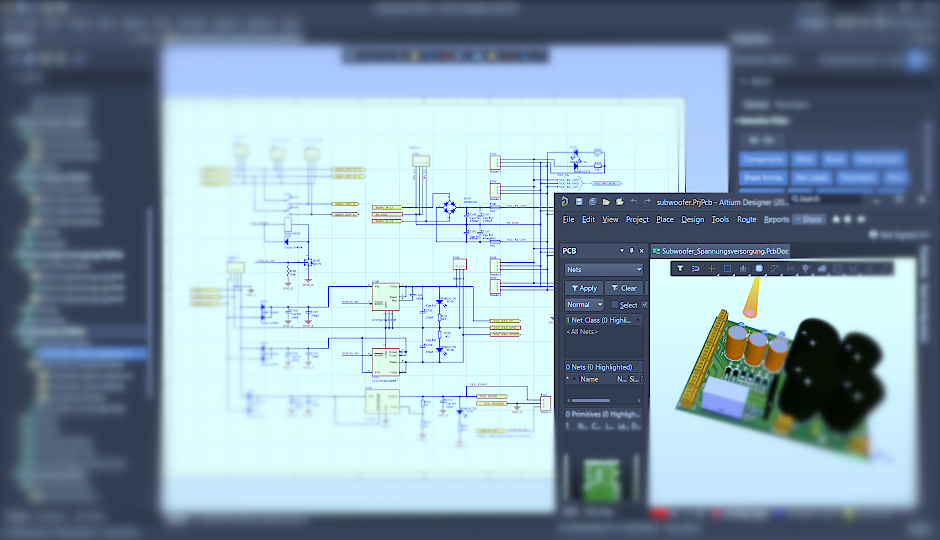Click the Apply button
Viewport: 940px width, 540px height.
(x=583, y=288)
